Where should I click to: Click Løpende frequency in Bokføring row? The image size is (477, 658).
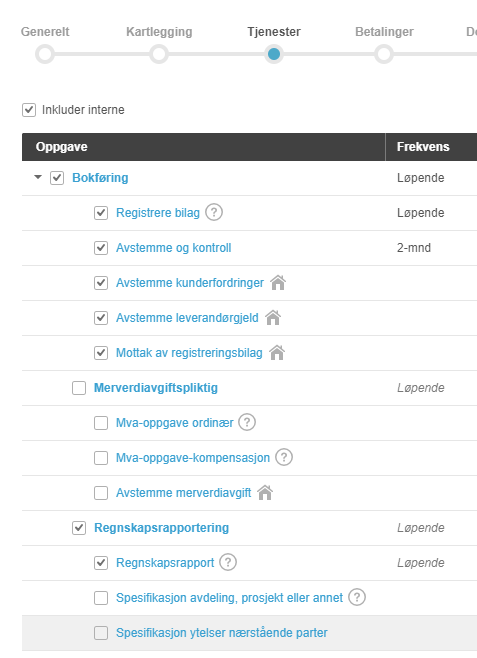tap(421, 178)
